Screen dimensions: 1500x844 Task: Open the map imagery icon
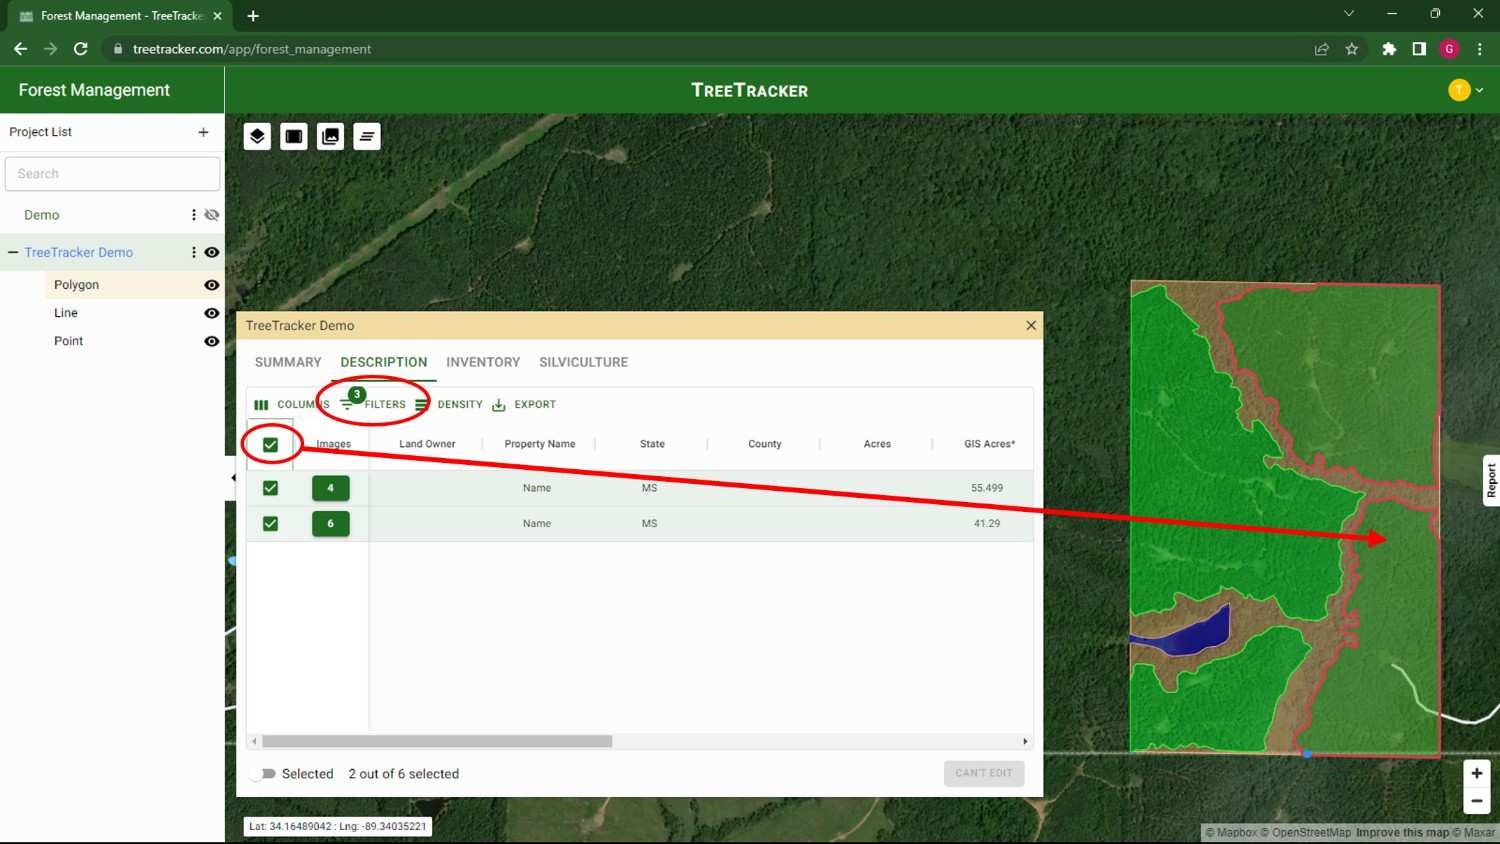point(330,136)
